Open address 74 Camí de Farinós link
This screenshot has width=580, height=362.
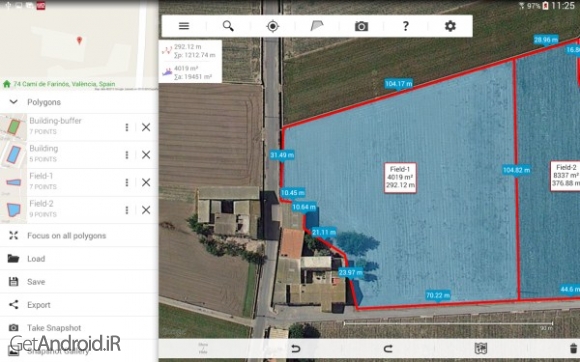coord(64,84)
